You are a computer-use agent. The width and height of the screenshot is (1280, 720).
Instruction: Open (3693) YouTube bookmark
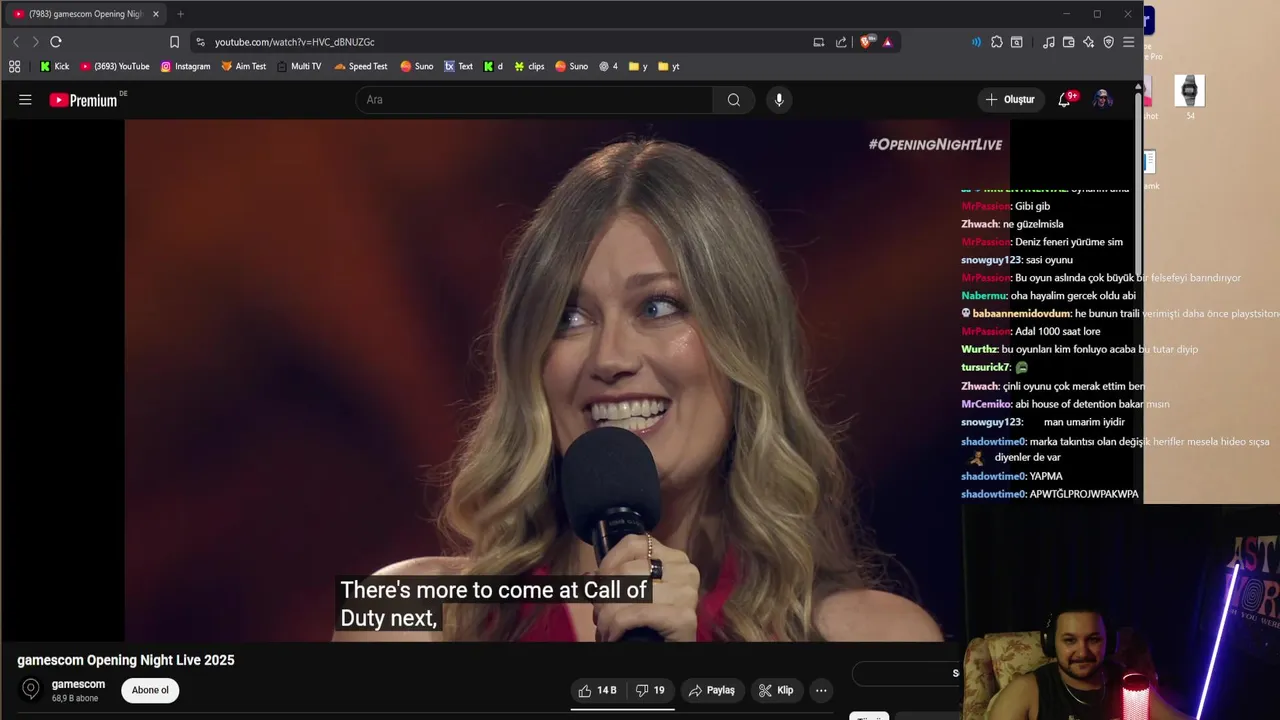(115, 67)
